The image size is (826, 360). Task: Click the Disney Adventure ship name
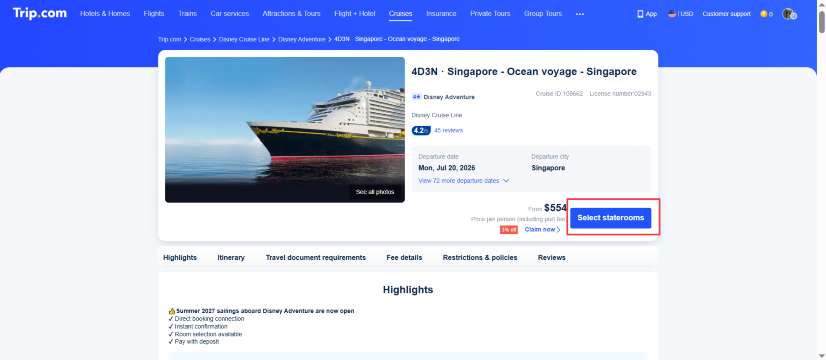coord(449,97)
